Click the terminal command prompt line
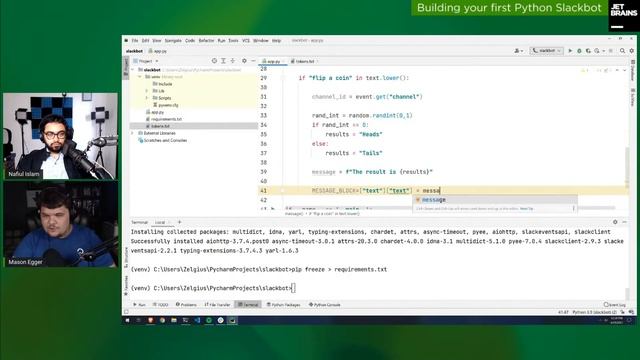This screenshot has width=640, height=360. pos(212,288)
